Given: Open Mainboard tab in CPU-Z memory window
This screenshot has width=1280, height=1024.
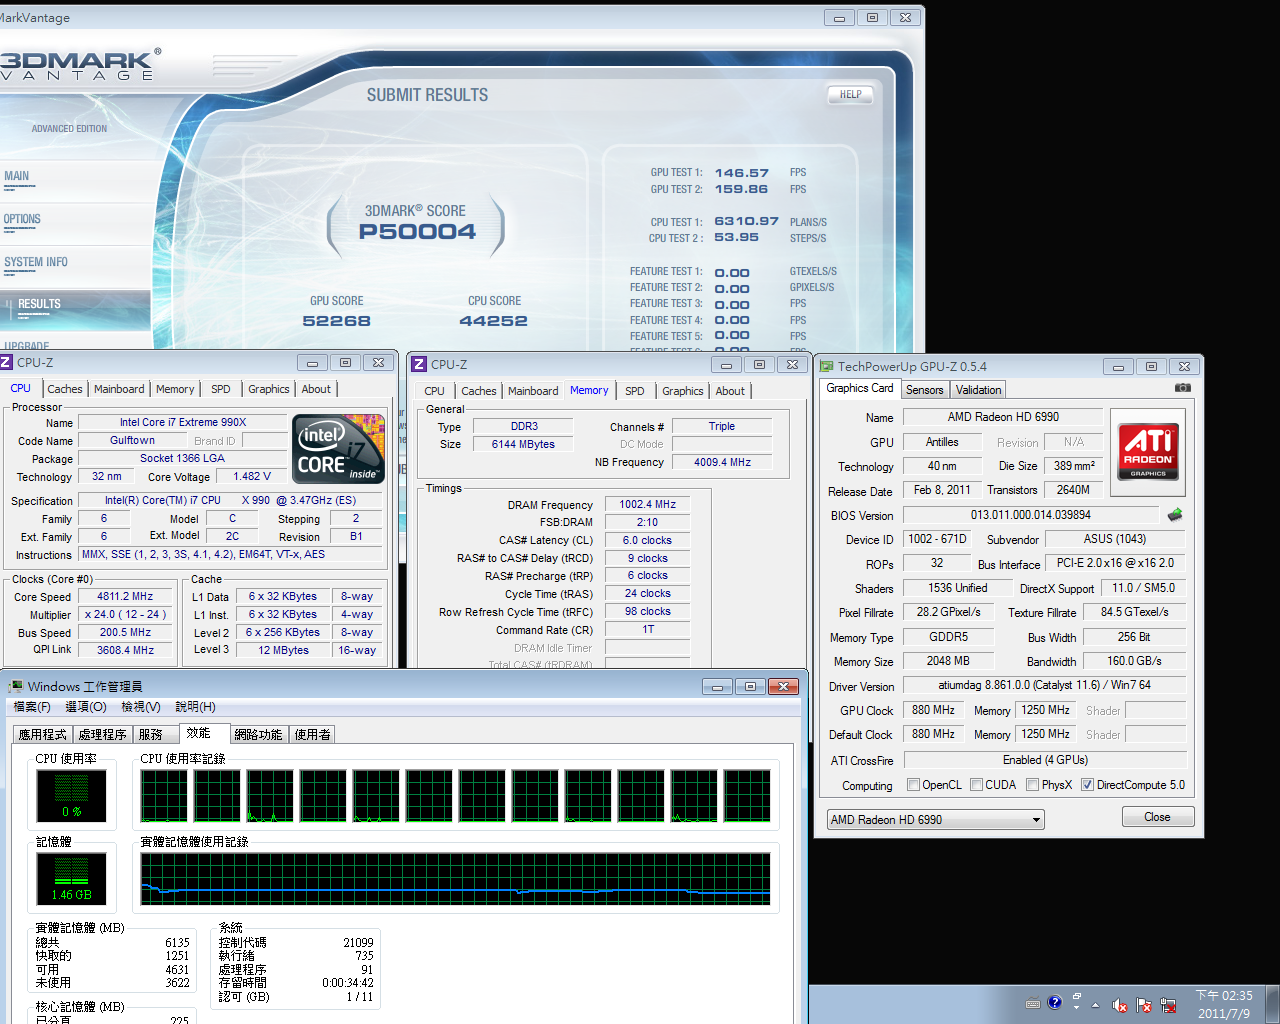Looking at the screenshot, I should point(533,391).
